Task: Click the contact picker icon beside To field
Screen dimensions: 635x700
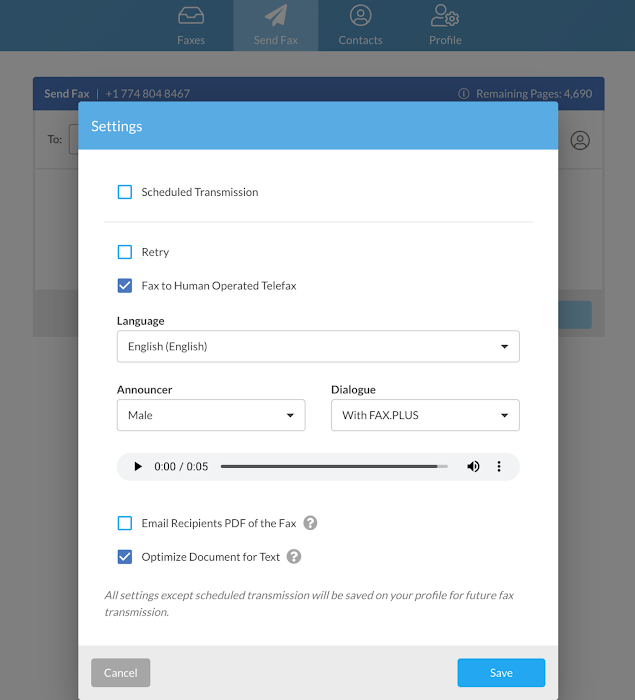Action: click(580, 140)
